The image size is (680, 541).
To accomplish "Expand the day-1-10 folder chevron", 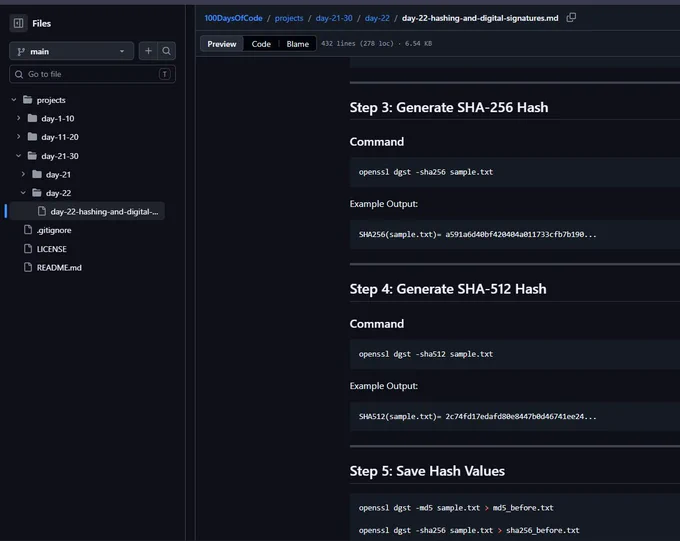I will point(18,118).
